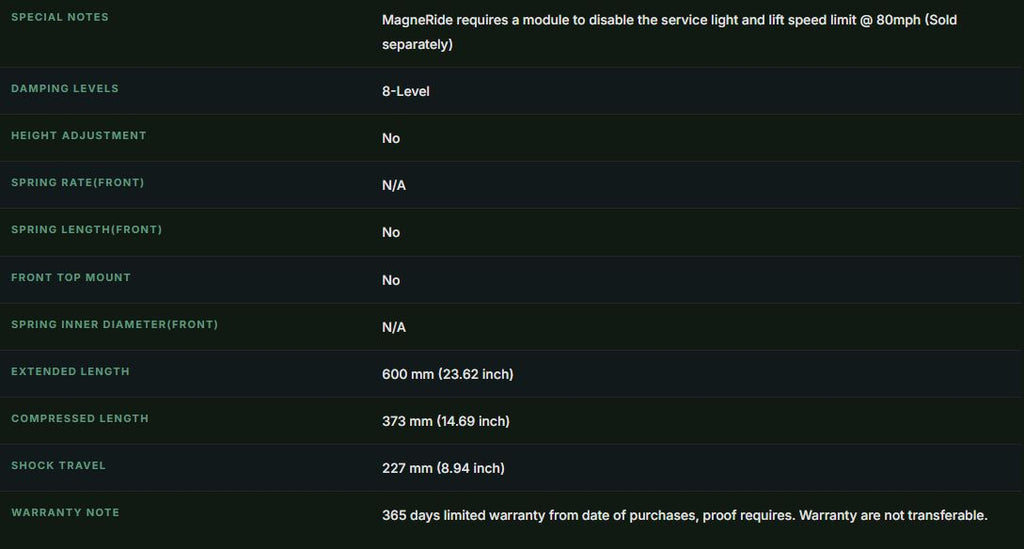This screenshot has height=549, width=1024.
Task: Select the Front Top Mount No value
Action: pyautogui.click(x=391, y=280)
